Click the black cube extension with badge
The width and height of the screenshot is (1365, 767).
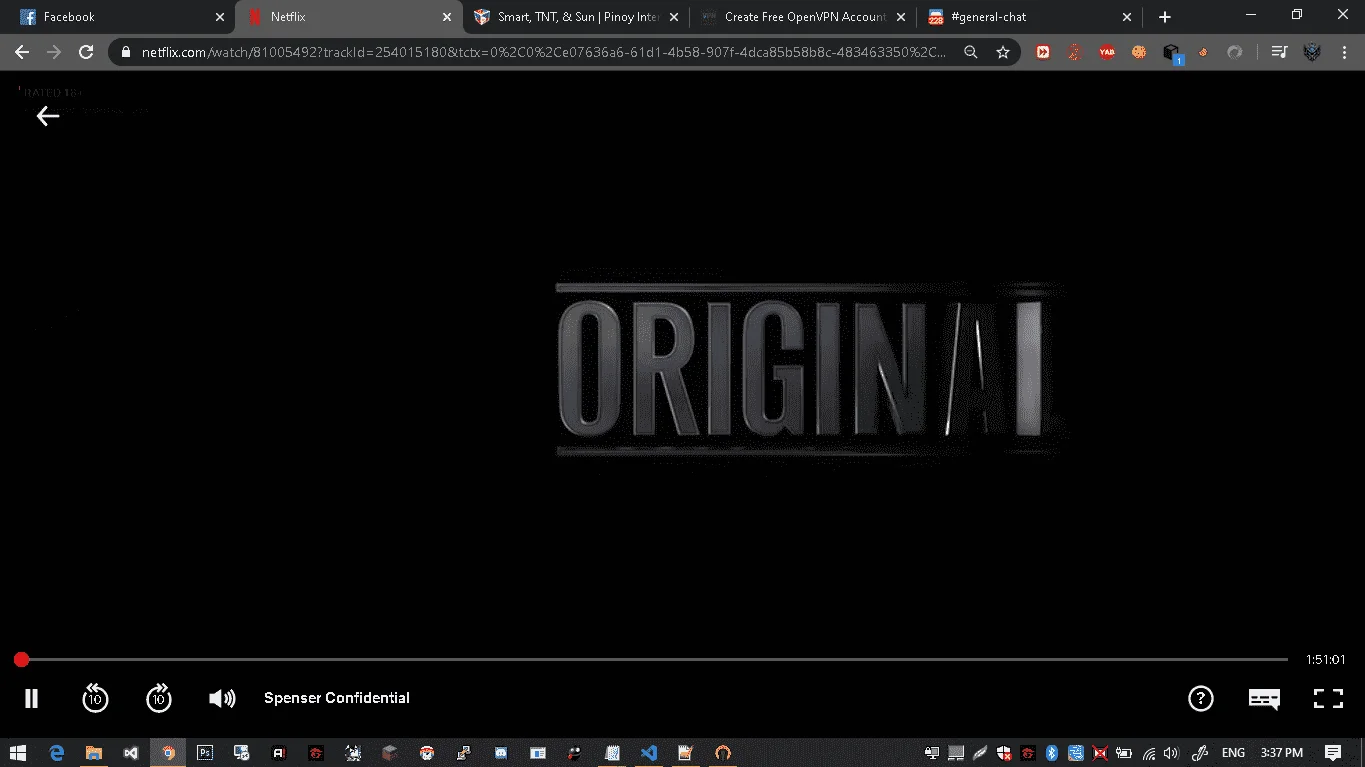1172,53
